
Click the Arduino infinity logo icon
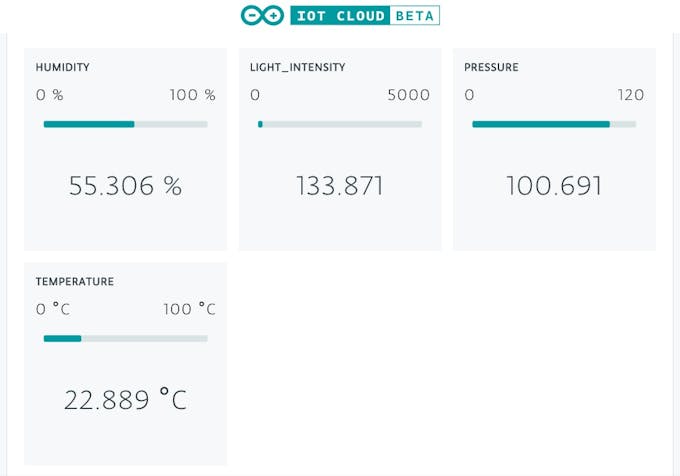coord(262,16)
